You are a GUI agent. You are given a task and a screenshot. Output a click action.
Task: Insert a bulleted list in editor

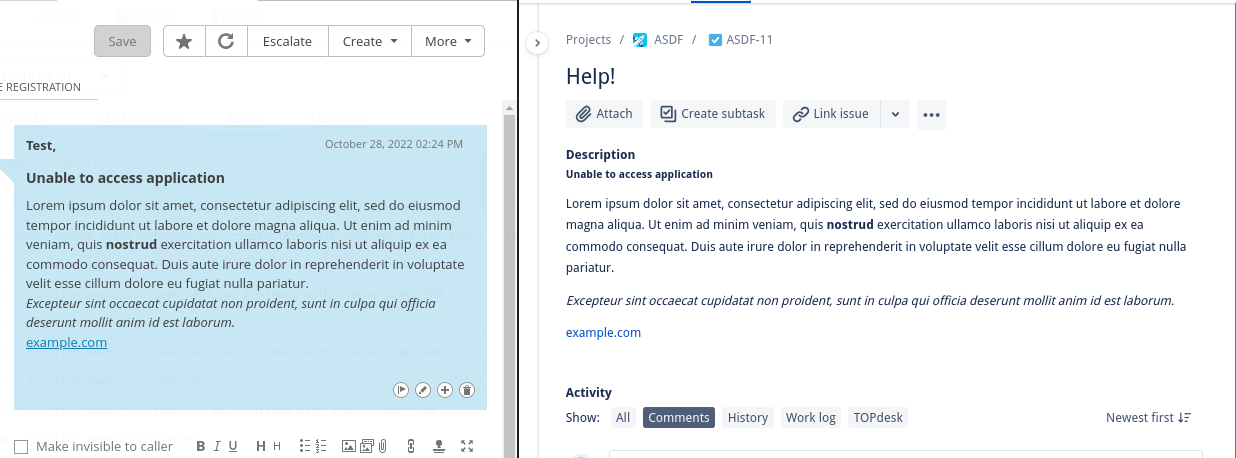coord(302,446)
